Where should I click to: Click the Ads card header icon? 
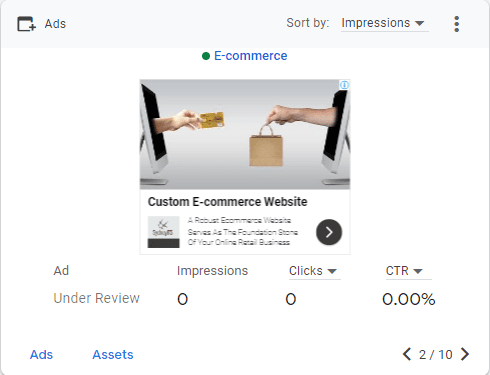[26, 24]
